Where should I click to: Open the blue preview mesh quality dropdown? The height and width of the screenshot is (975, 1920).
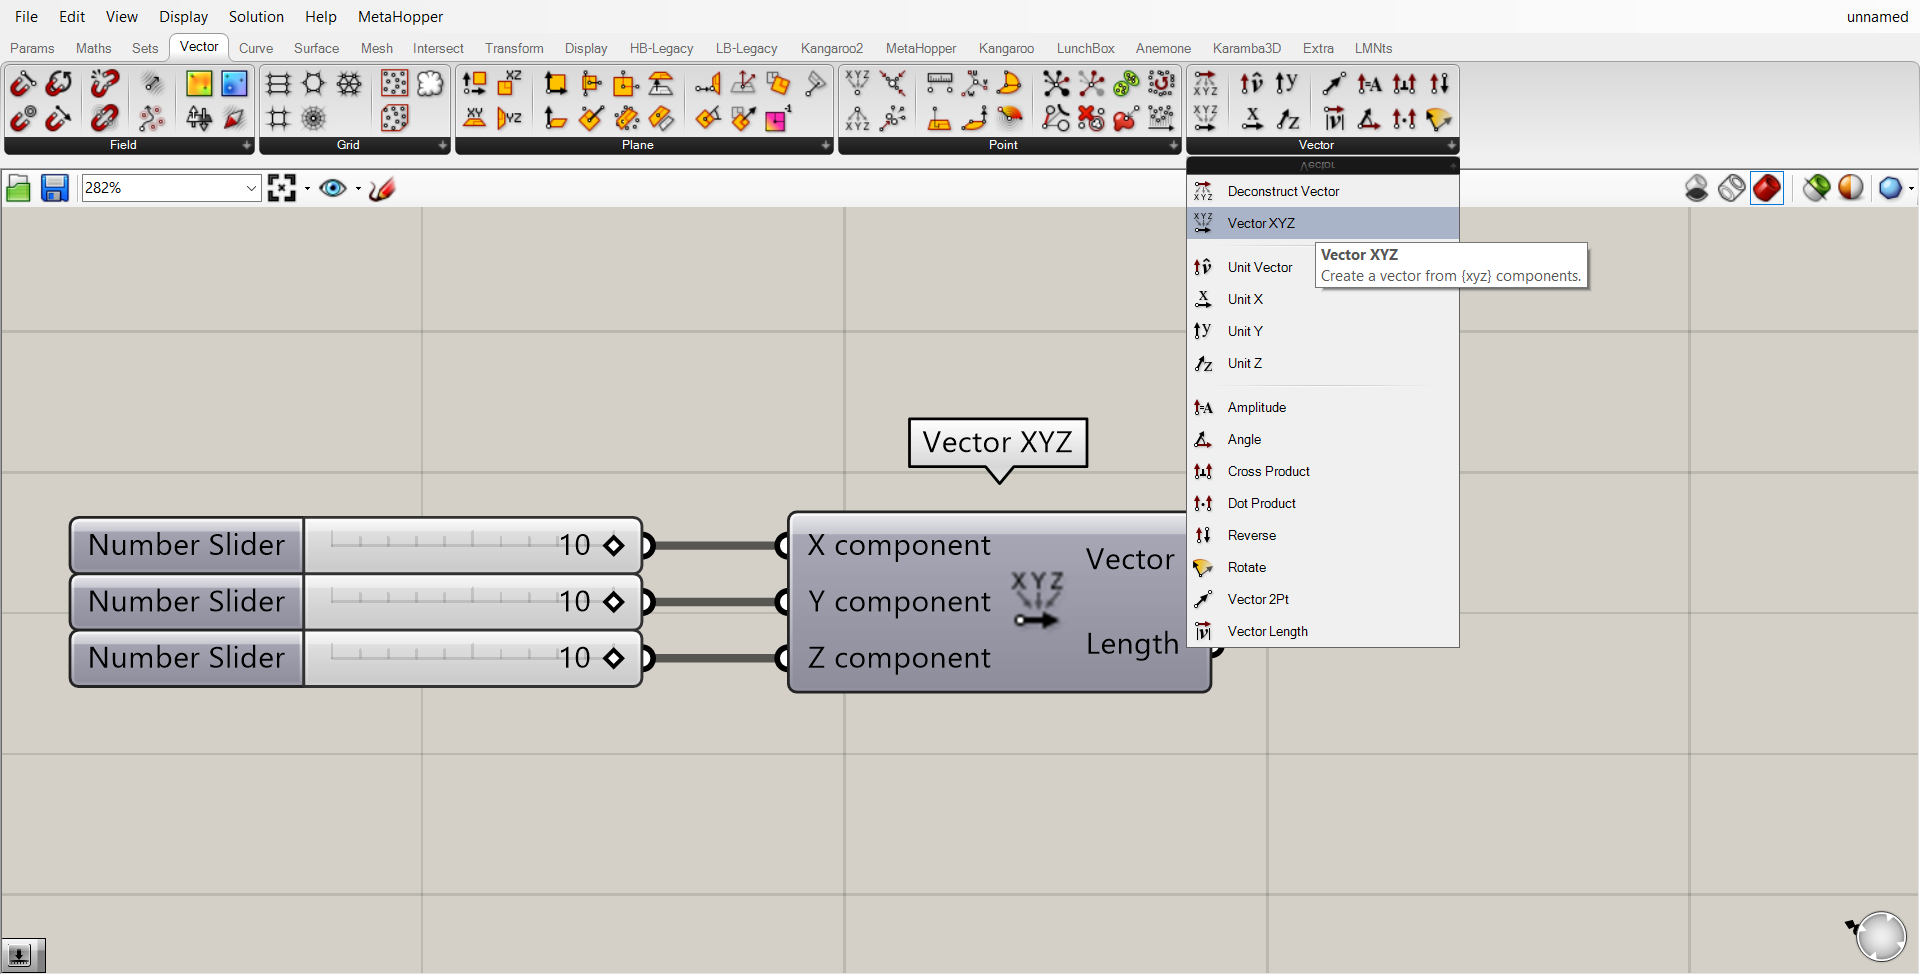[x=1910, y=188]
